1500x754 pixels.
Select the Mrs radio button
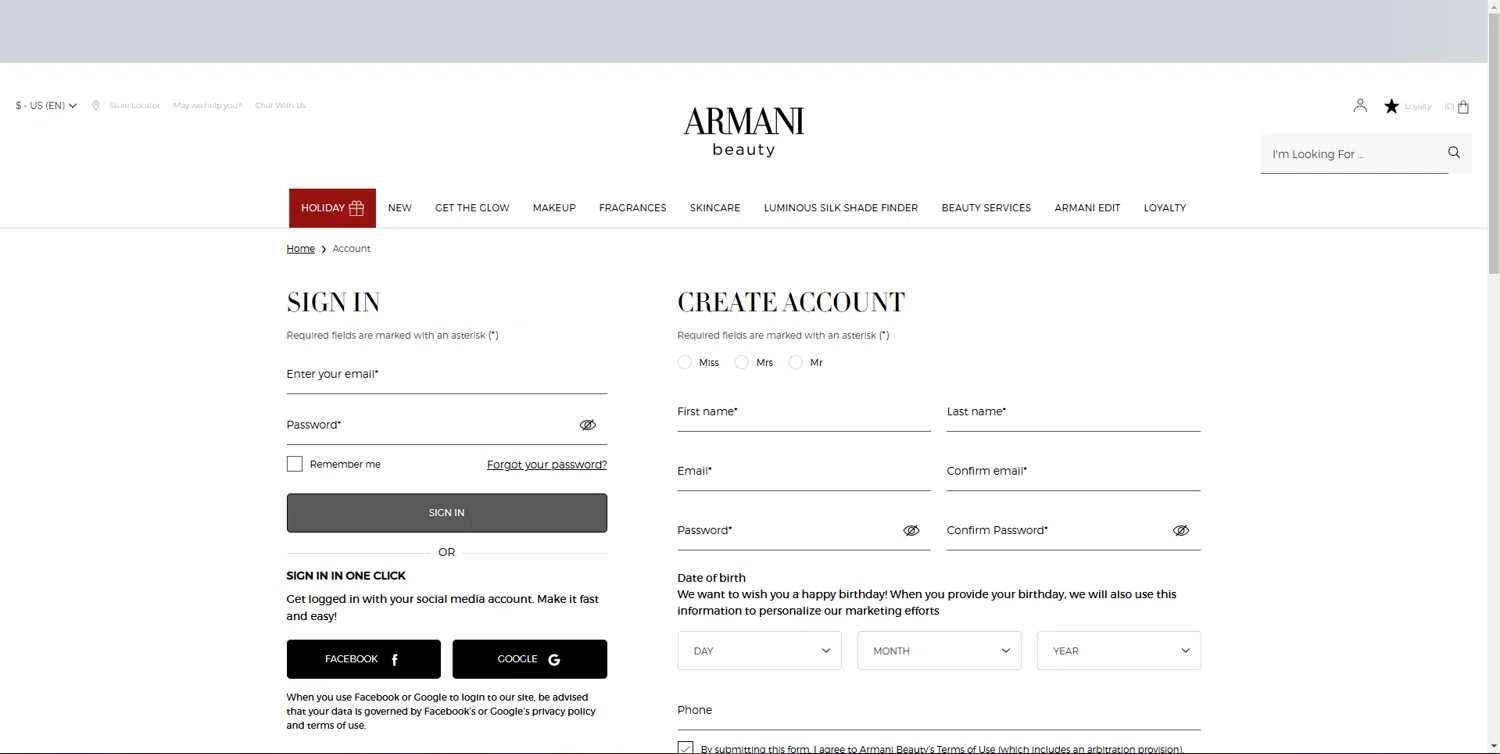(x=741, y=362)
